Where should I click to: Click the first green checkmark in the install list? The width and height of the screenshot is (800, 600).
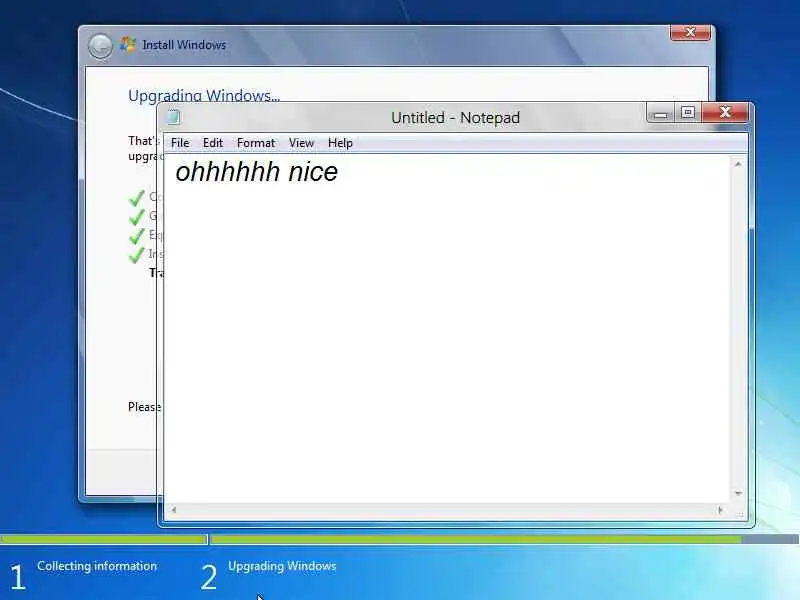[x=136, y=197]
